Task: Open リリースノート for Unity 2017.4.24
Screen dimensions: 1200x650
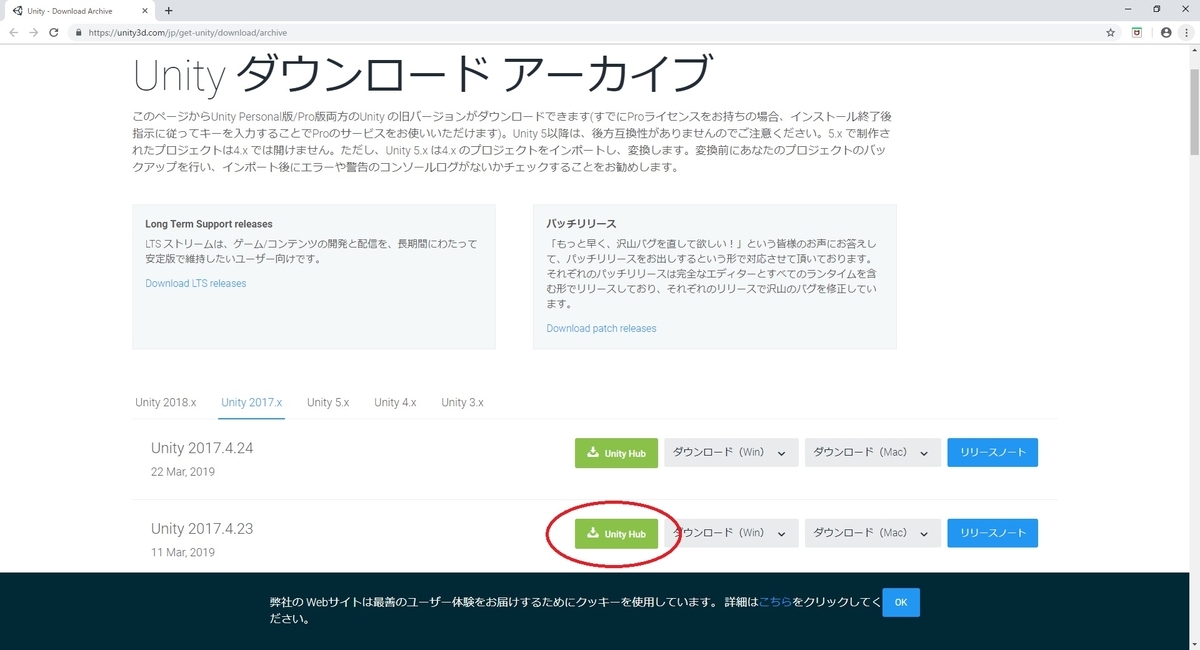Action: tap(993, 453)
